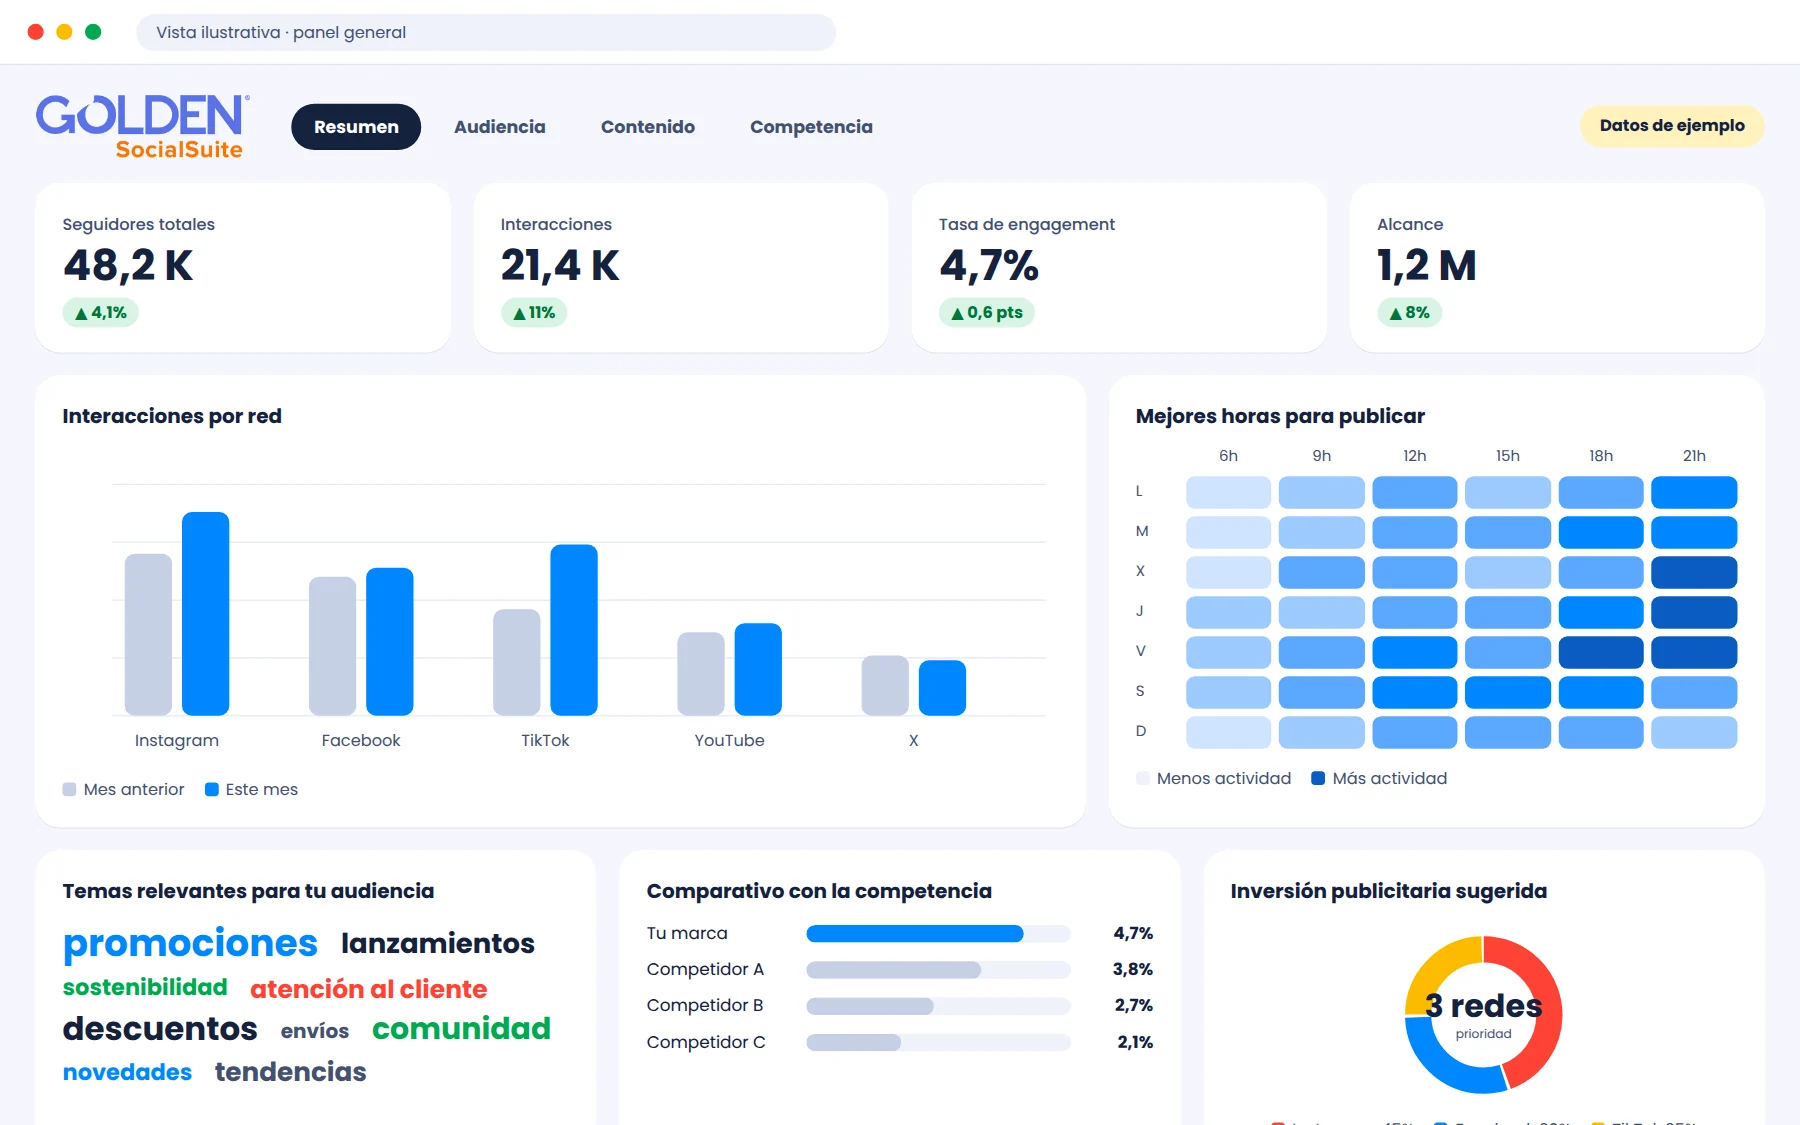The image size is (1800, 1125).
Task: Click YouTube's blue Este mes bar
Action: click(758, 670)
